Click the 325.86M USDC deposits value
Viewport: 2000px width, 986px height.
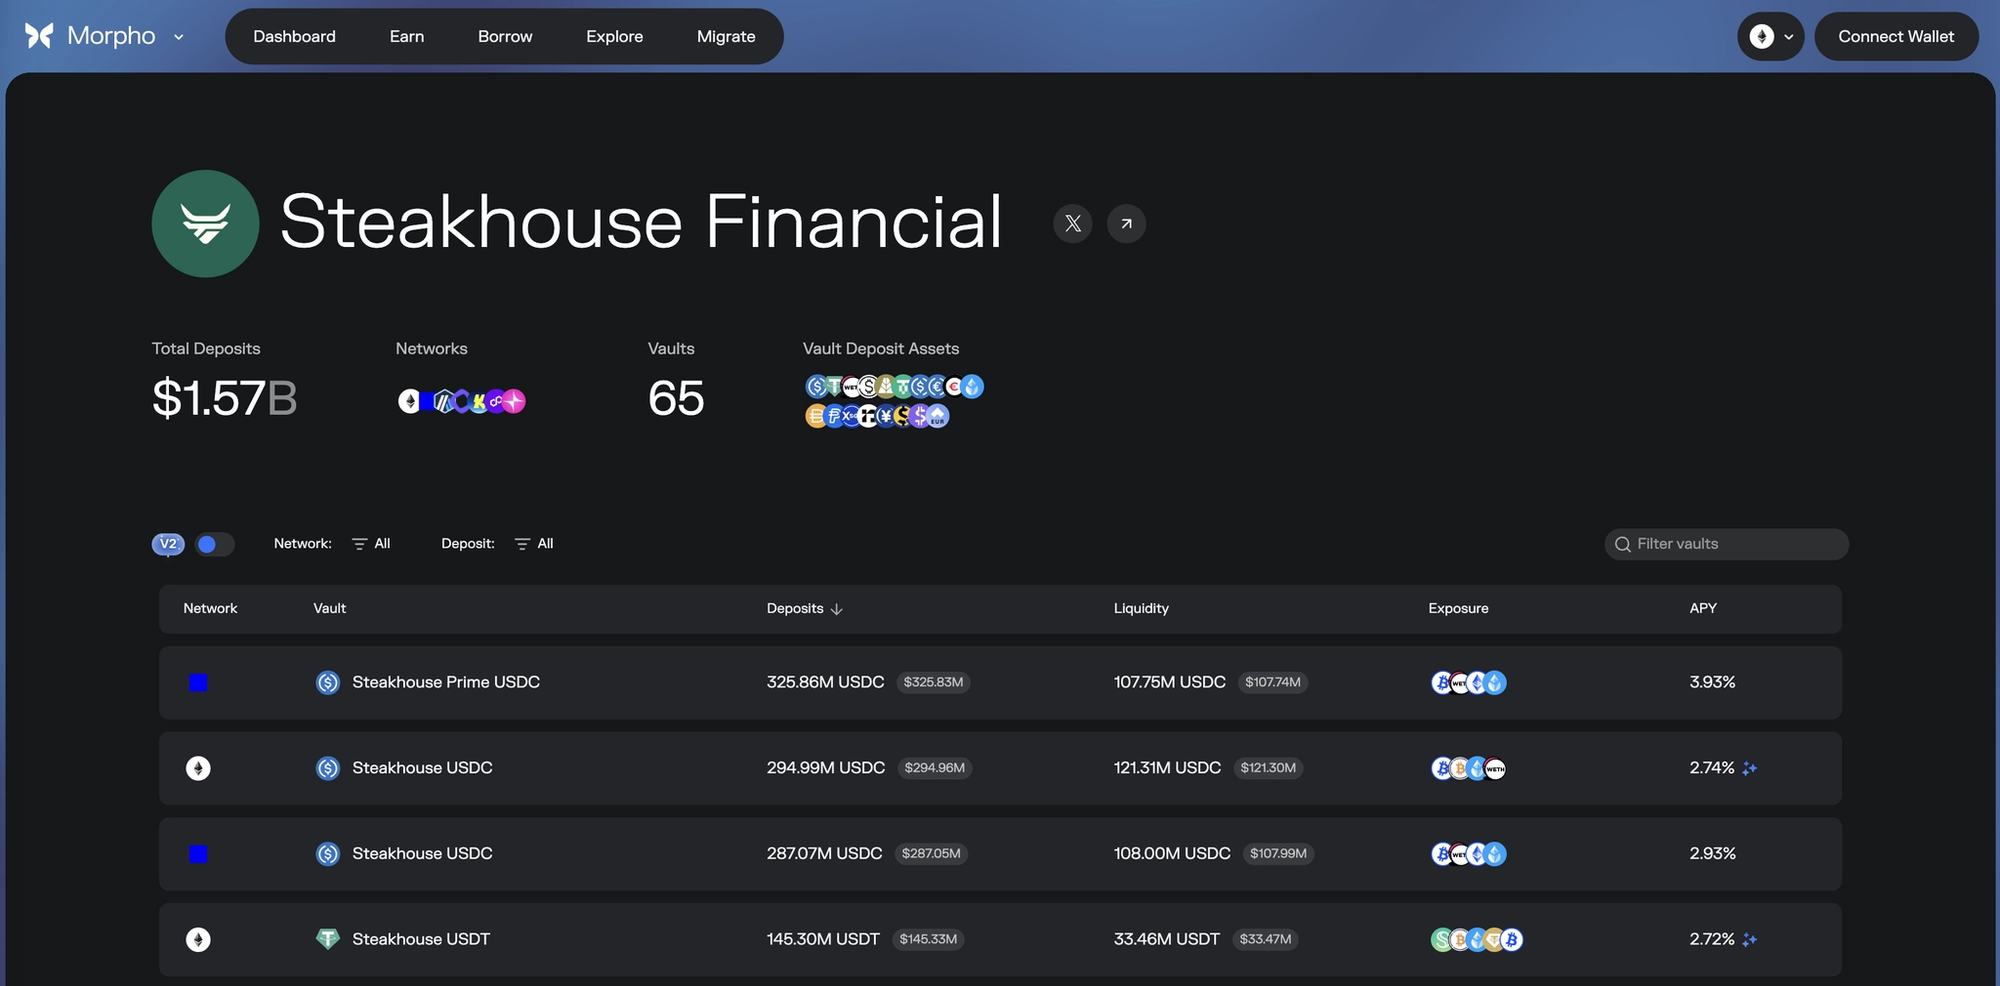click(825, 683)
